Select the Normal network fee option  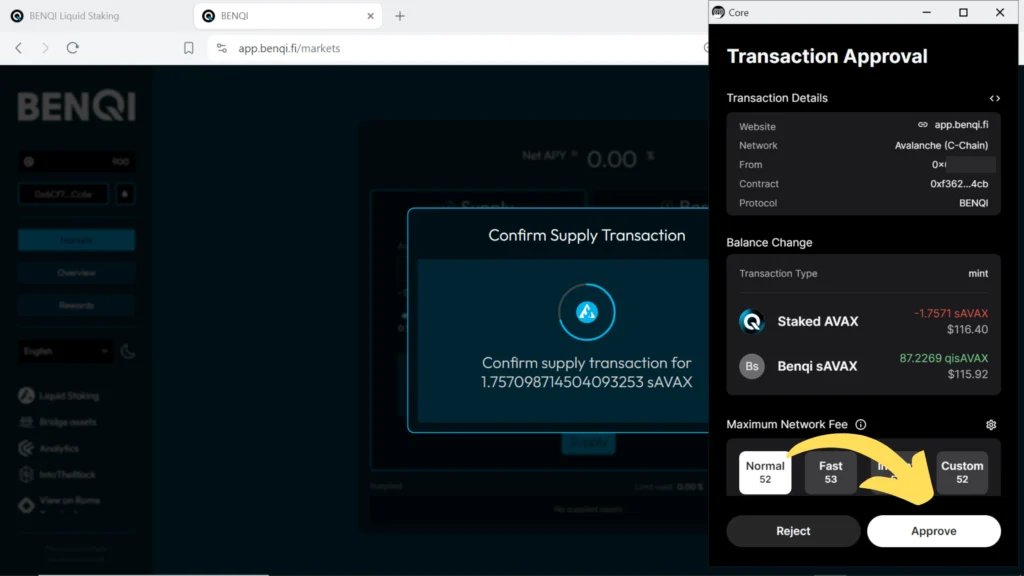click(x=765, y=472)
